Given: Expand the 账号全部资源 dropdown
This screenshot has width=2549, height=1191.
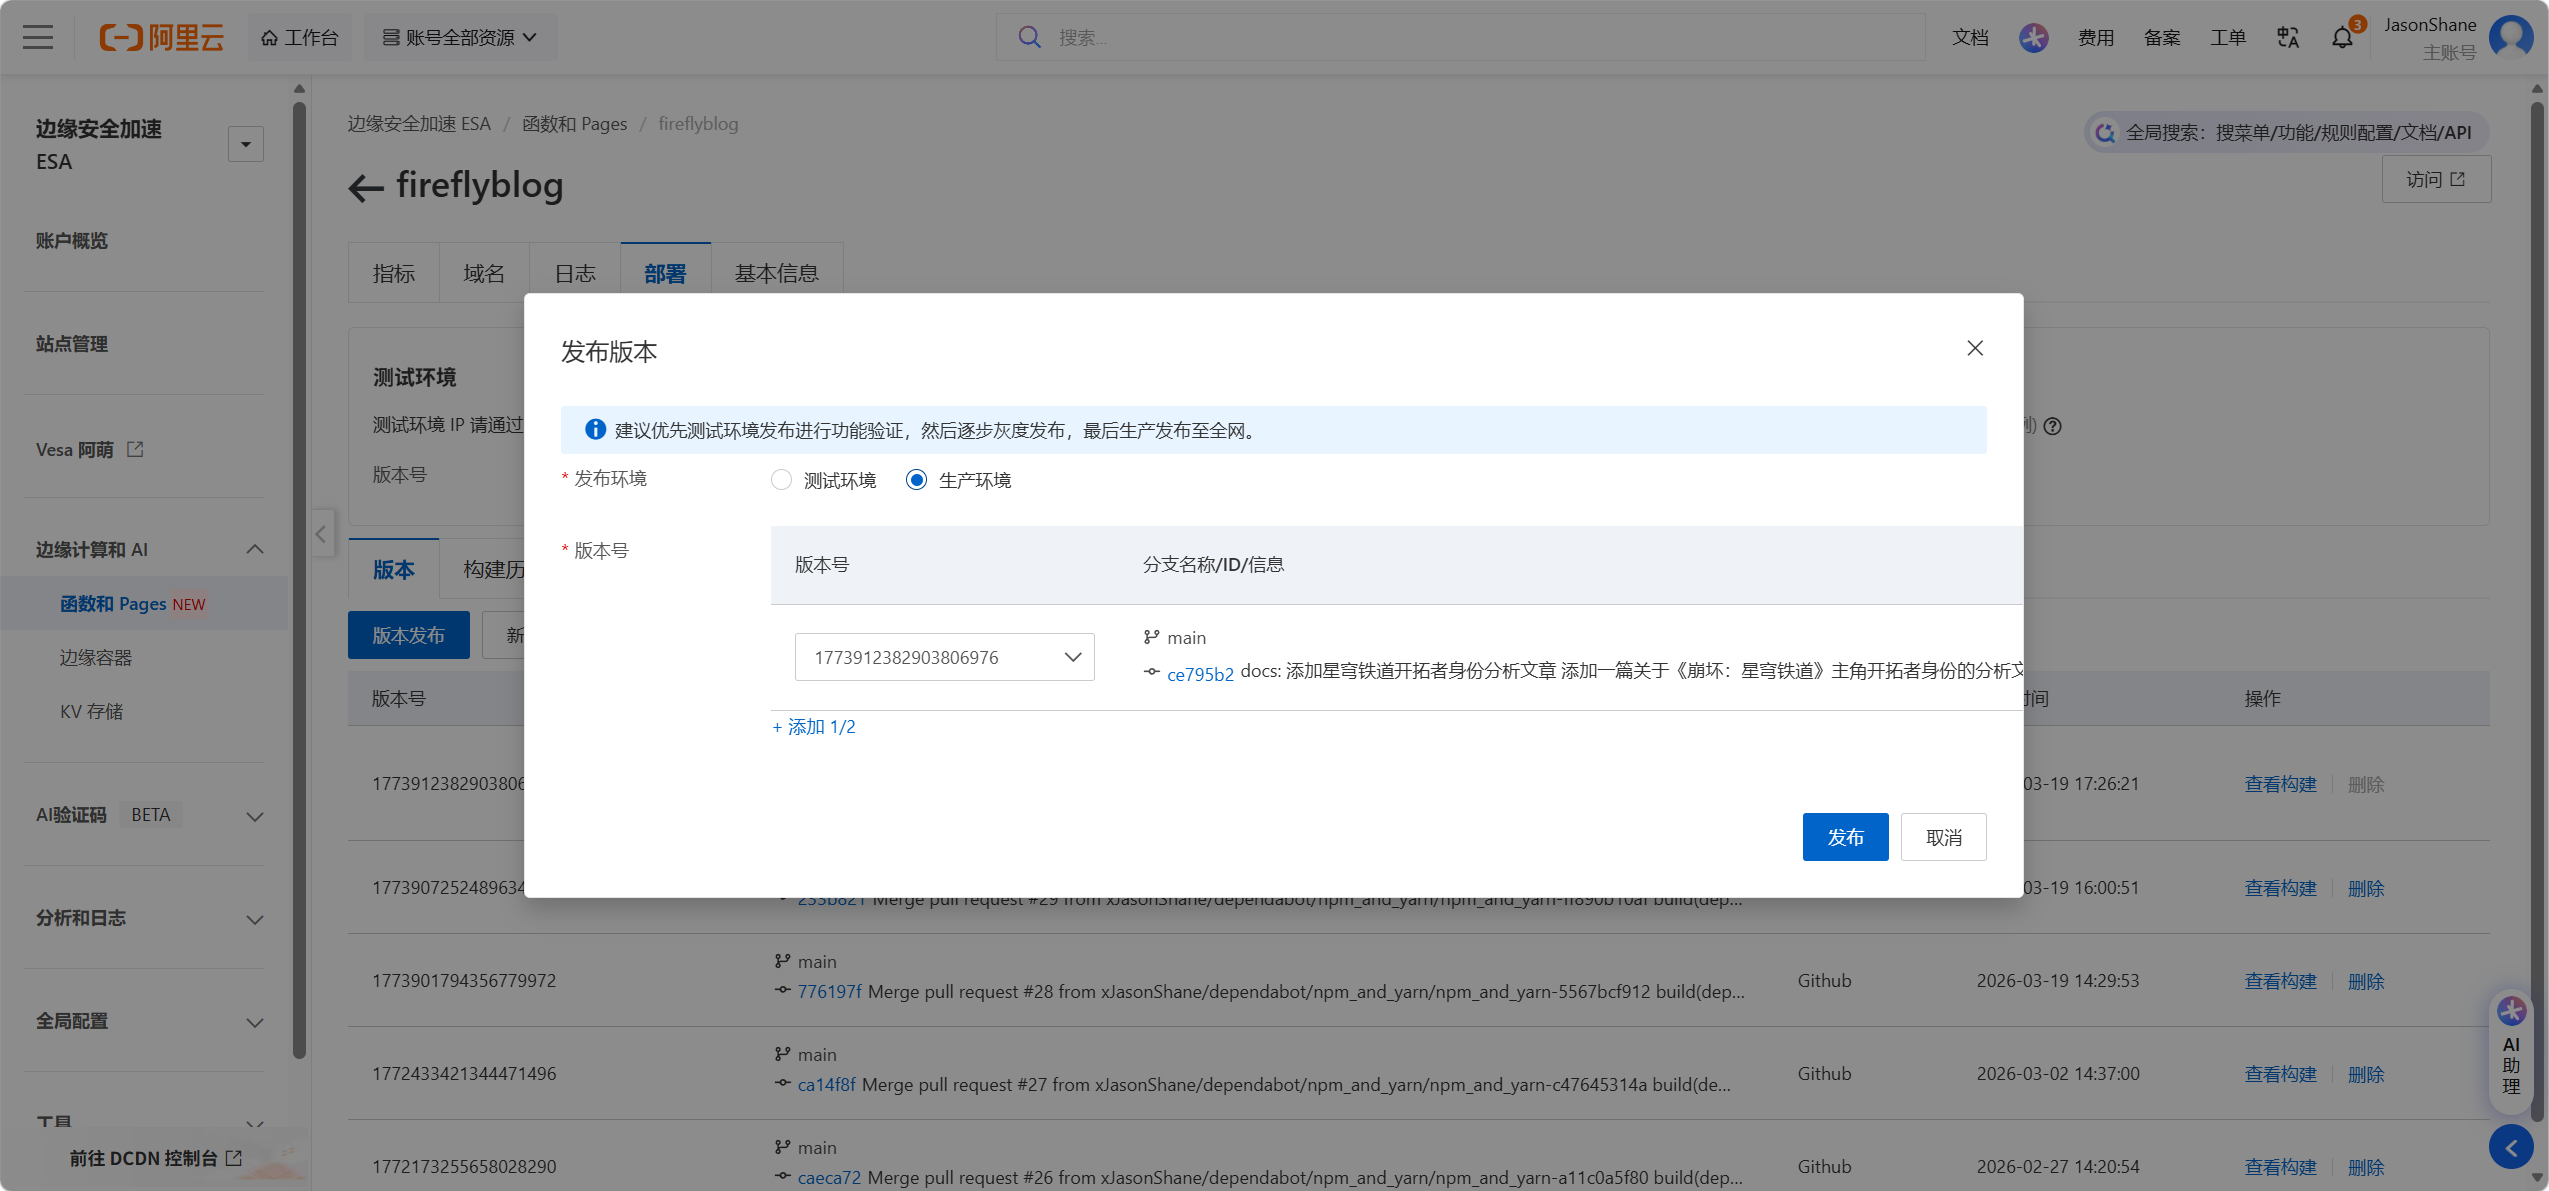Looking at the screenshot, I should 460,38.
